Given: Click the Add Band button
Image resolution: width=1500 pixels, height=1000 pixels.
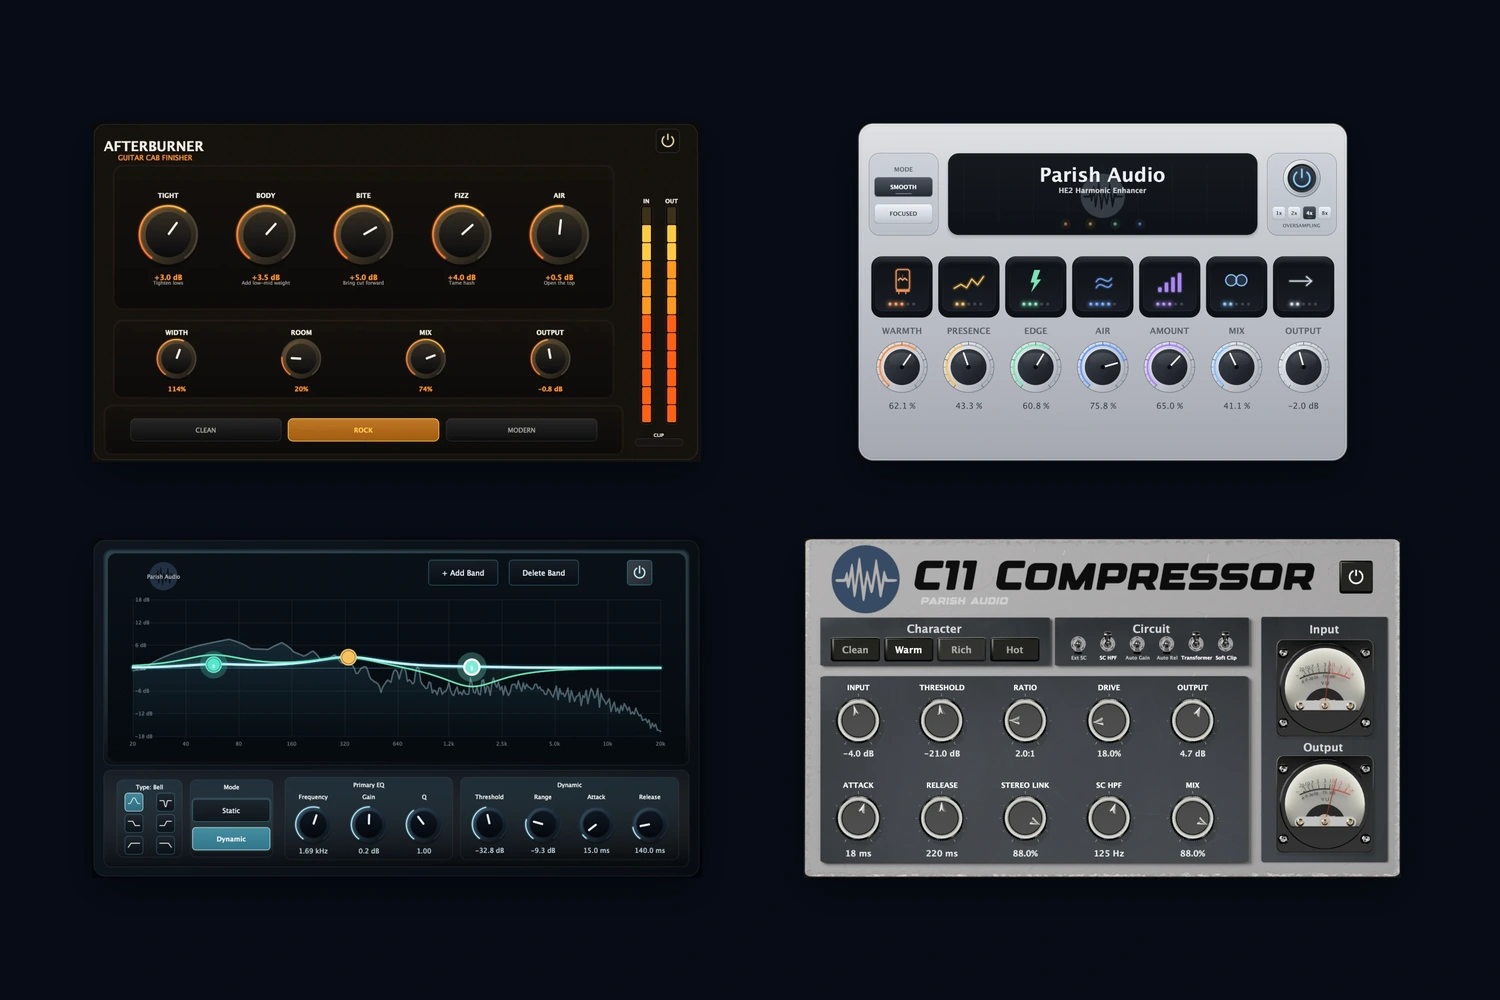Looking at the screenshot, I should point(463,573).
